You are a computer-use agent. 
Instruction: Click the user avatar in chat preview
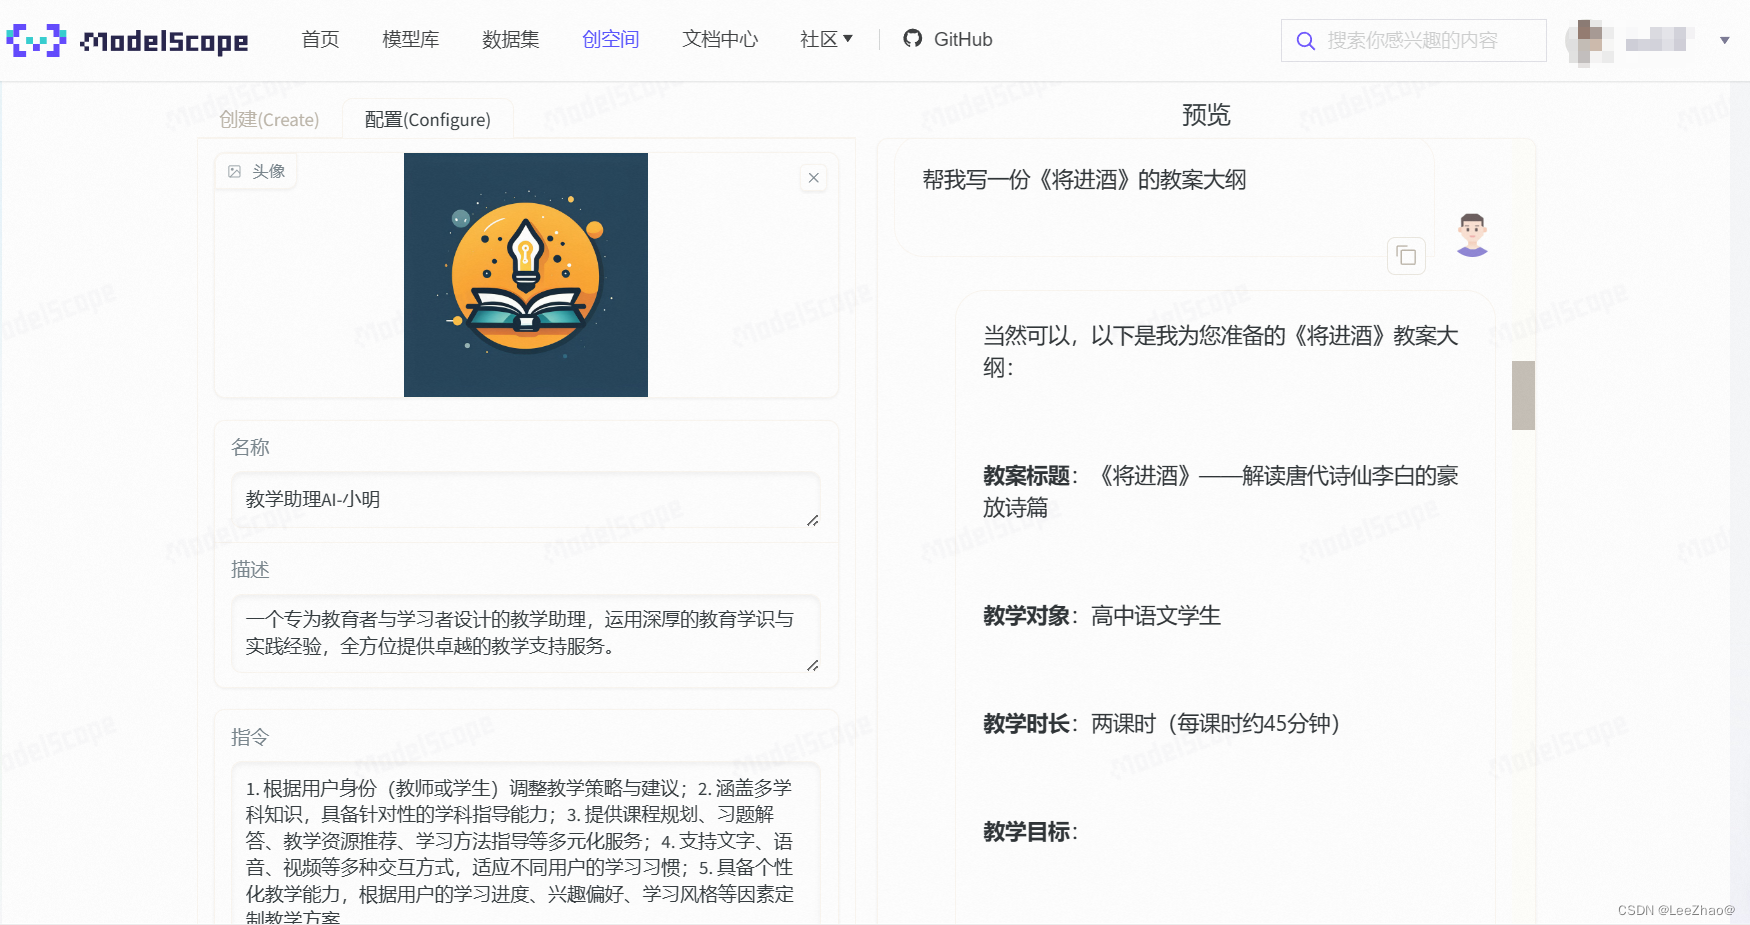[1472, 235]
